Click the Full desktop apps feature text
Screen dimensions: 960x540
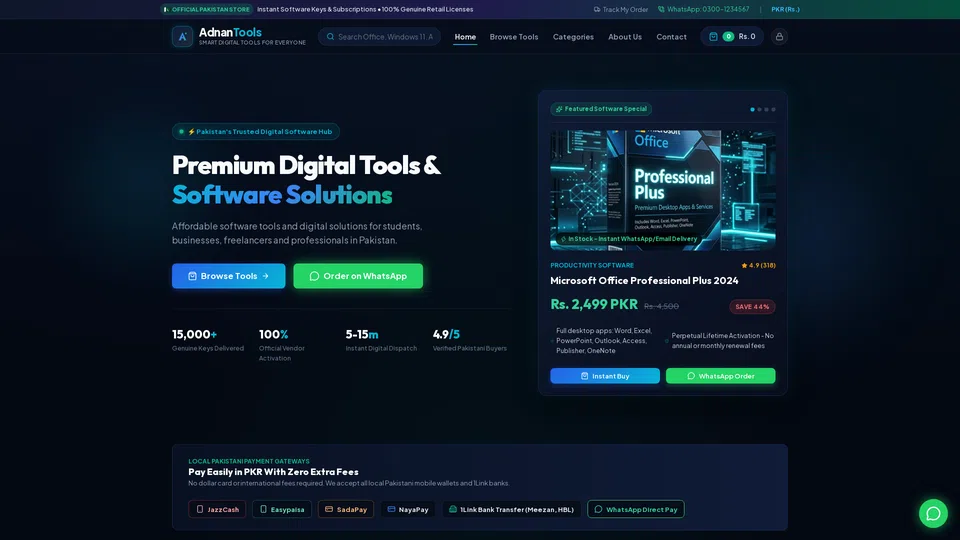(604, 340)
